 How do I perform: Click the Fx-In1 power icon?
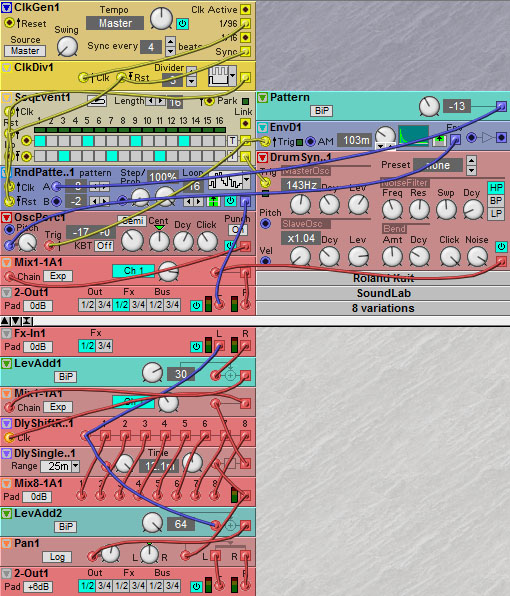coord(196,346)
